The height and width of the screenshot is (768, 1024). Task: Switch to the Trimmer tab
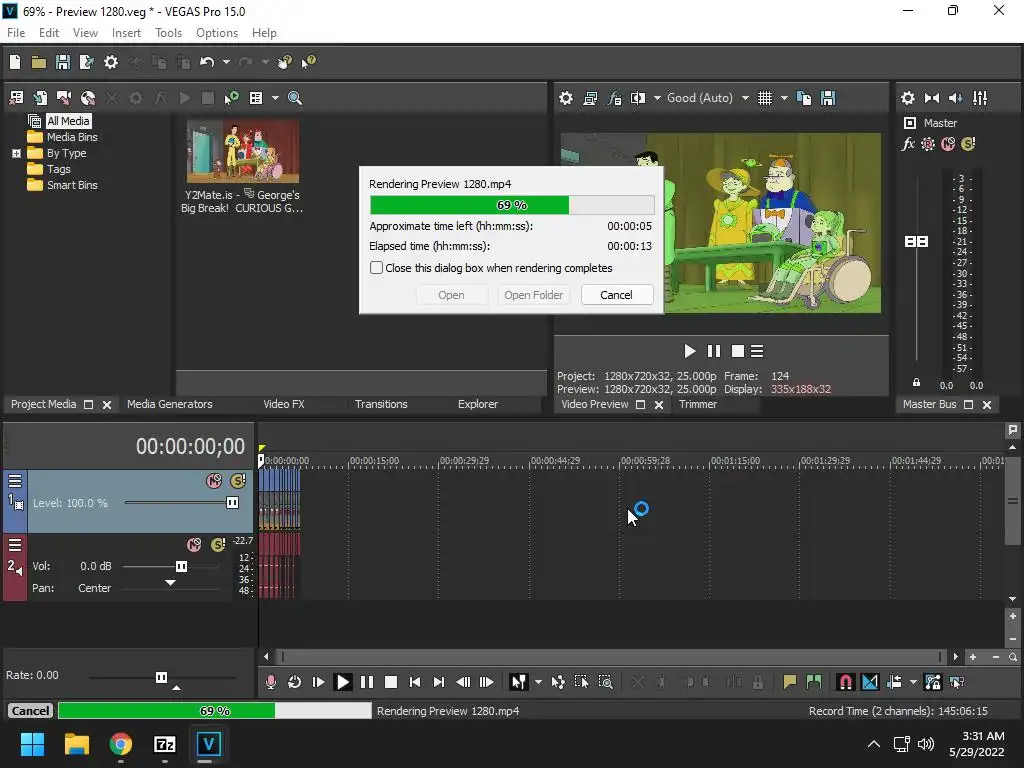click(697, 404)
